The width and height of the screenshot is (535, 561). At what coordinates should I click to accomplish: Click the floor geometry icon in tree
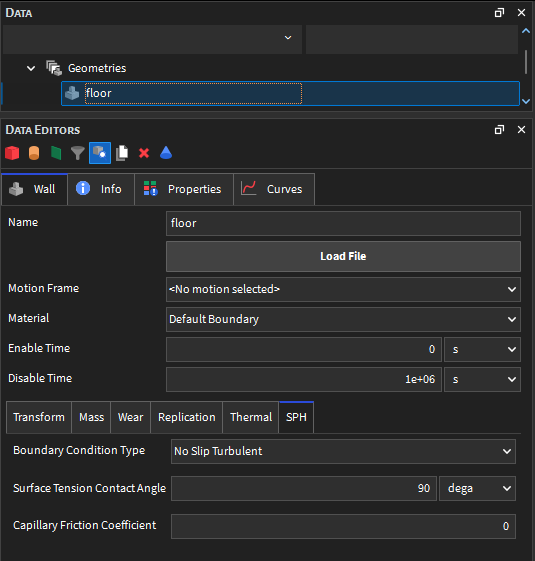point(72,93)
